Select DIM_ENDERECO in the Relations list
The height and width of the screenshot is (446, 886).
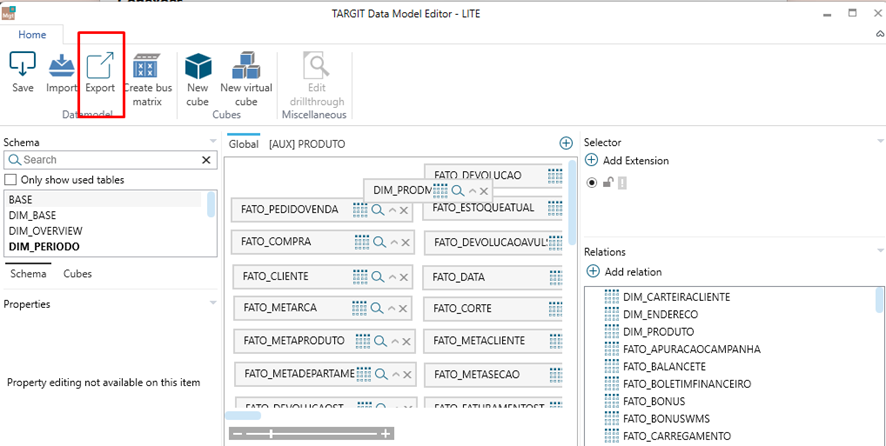click(x=660, y=314)
